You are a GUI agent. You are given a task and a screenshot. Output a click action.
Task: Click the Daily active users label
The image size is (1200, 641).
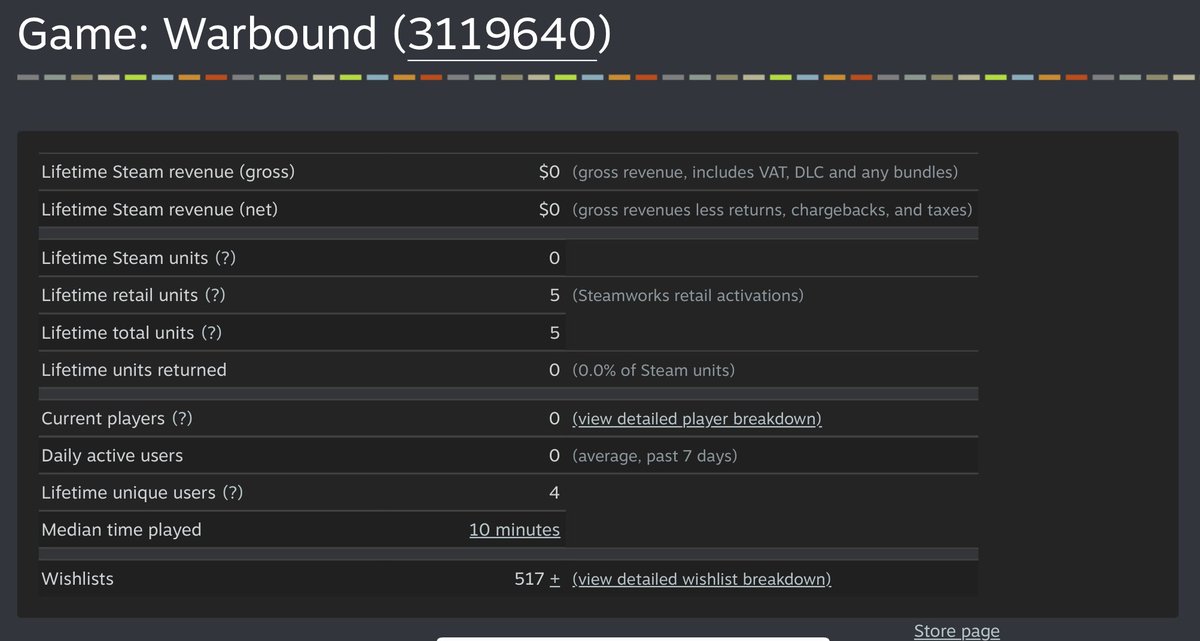(112, 456)
